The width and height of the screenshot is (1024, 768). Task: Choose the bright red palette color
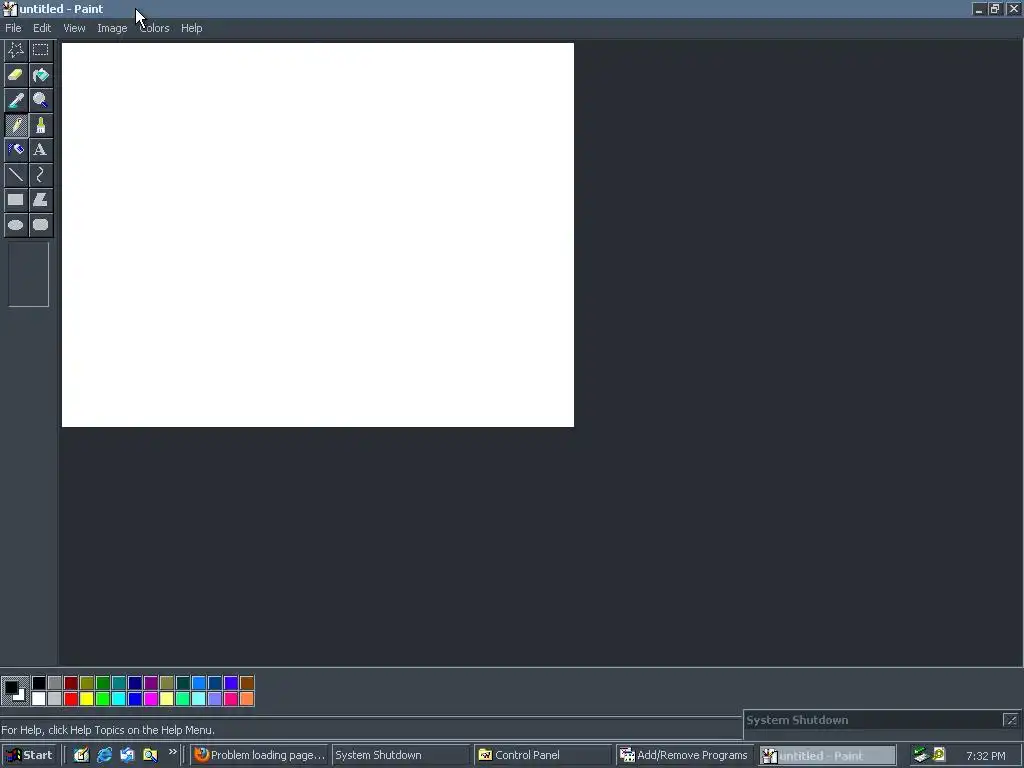pos(71,699)
